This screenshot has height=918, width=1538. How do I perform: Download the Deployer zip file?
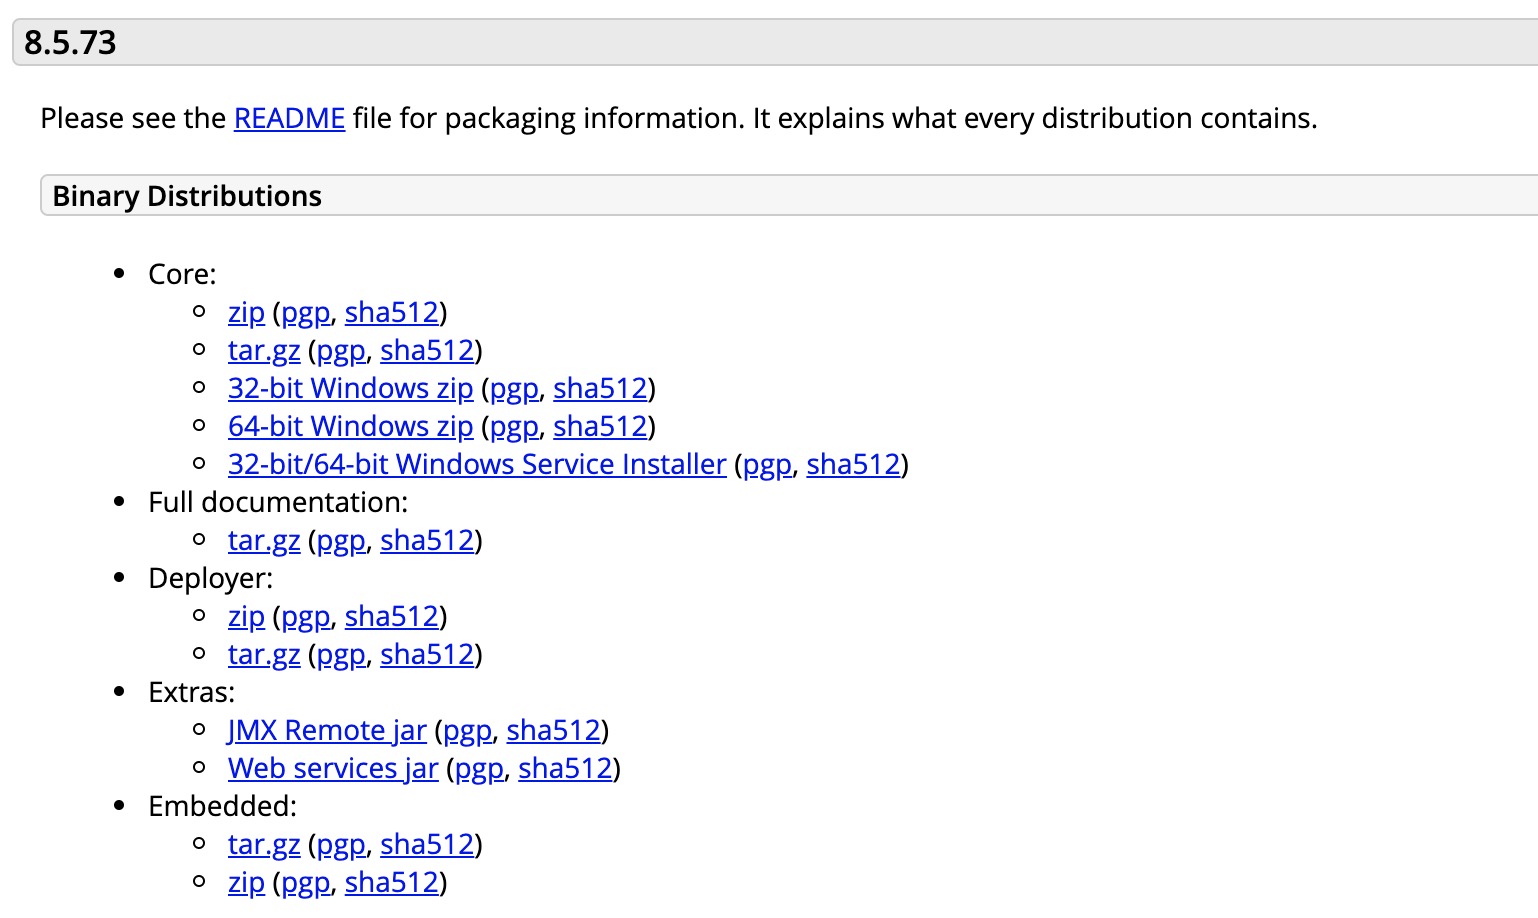(x=246, y=616)
